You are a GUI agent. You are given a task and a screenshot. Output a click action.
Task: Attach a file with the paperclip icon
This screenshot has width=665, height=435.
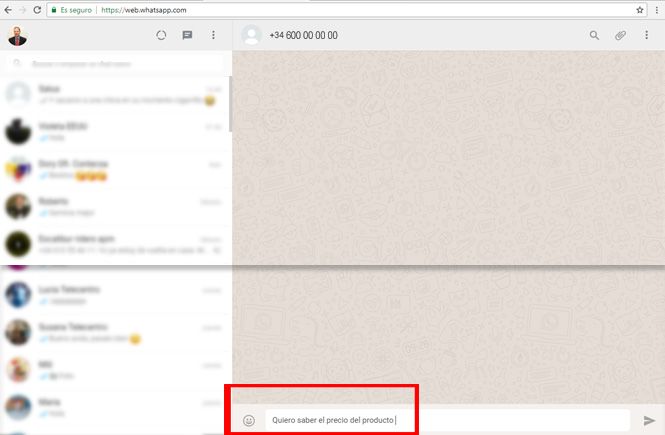620,35
